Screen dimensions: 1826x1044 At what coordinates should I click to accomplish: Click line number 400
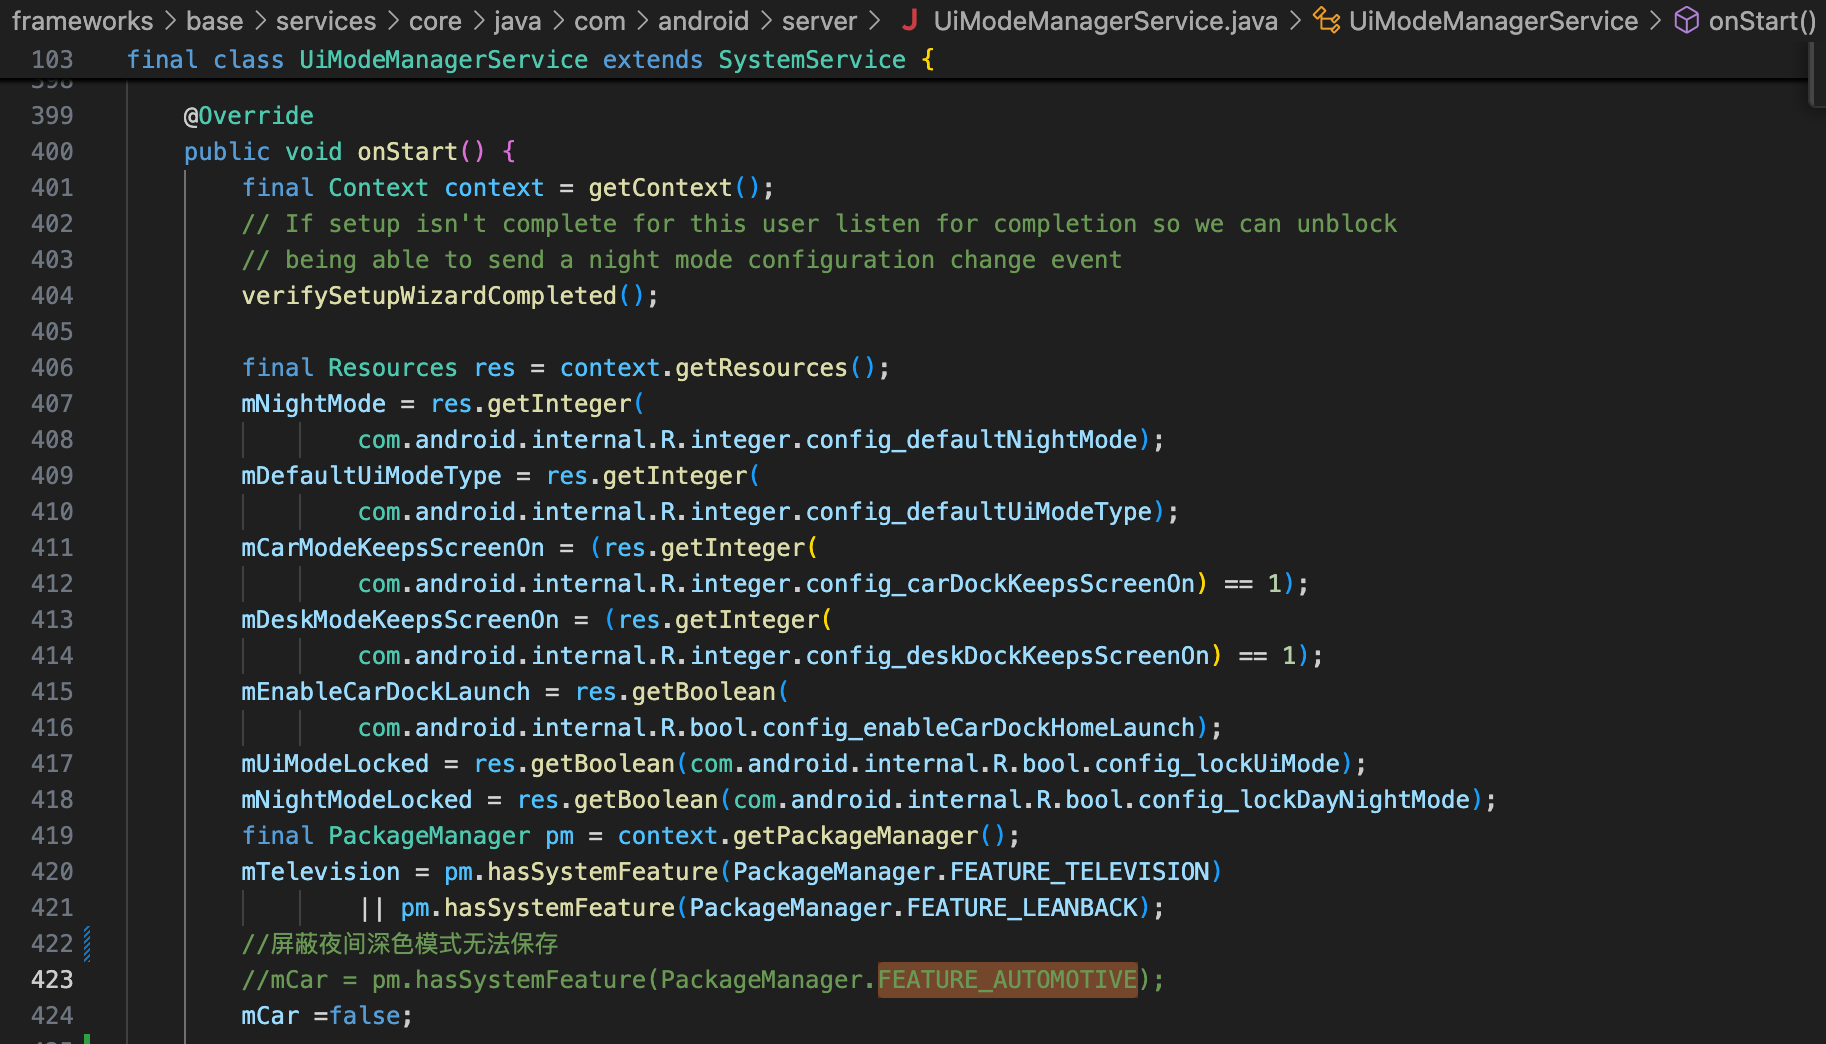[52, 152]
